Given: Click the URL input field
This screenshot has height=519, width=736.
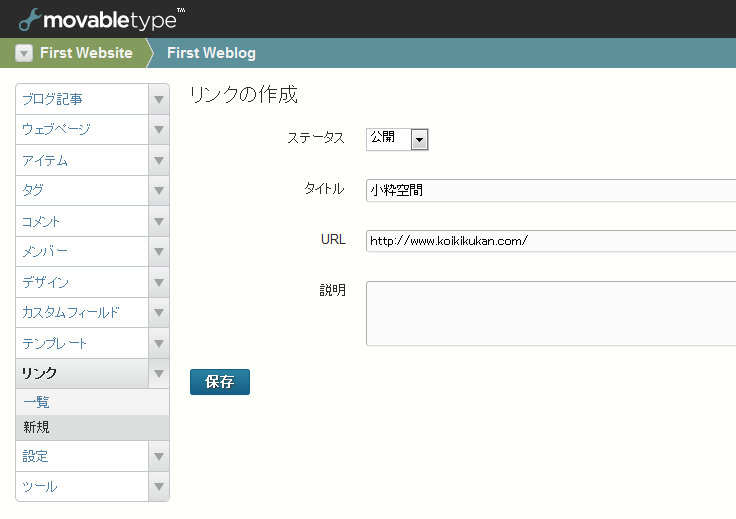Looking at the screenshot, I should [x=551, y=241].
